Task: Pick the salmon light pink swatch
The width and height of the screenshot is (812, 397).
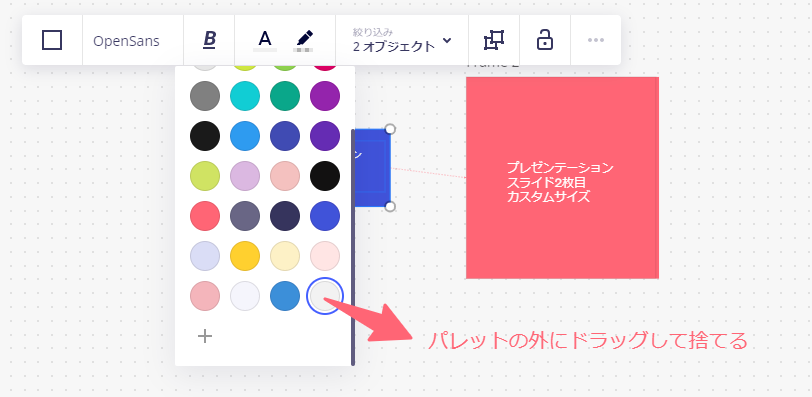Action: (285, 175)
